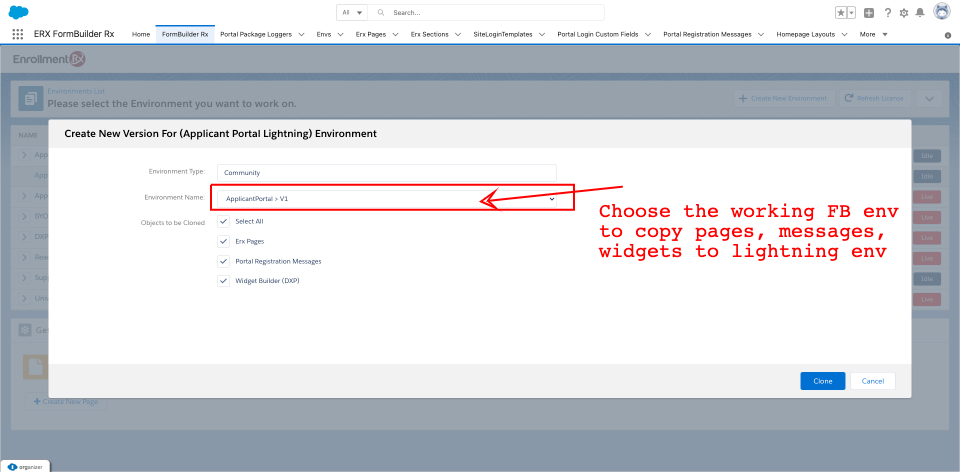The width and height of the screenshot is (960, 472).
Task: Toggle the Widget Builder (DXP) checkbox
Action: [x=223, y=281]
